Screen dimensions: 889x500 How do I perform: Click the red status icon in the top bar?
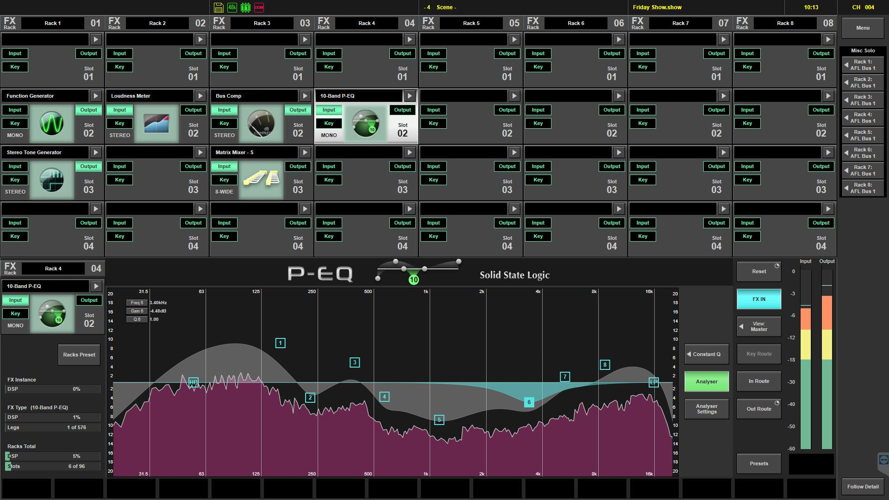point(259,7)
